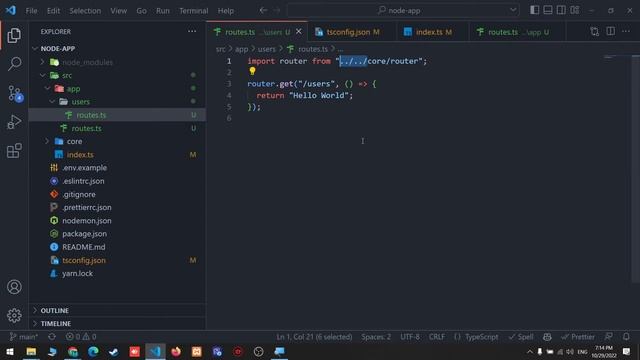The image size is (640, 360).
Task: Click the VS Code logo in title bar
Action: 11,10
